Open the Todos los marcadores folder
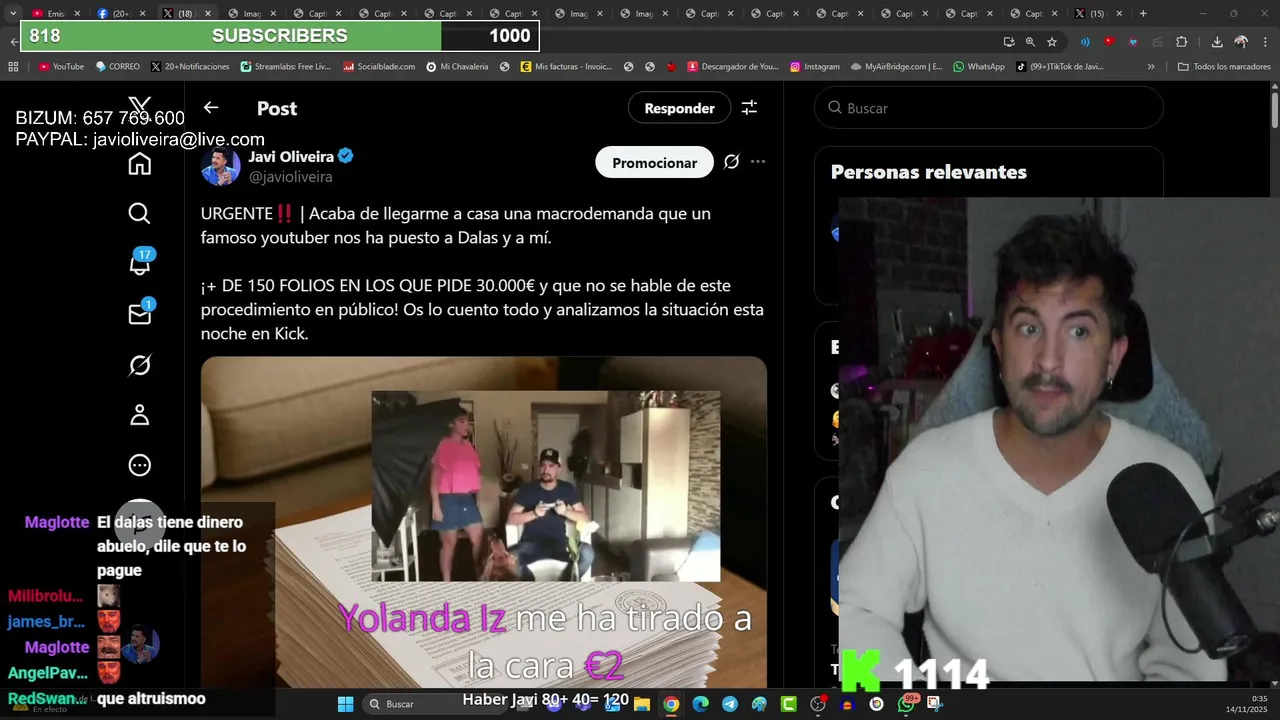The height and width of the screenshot is (720, 1280). tap(1224, 66)
